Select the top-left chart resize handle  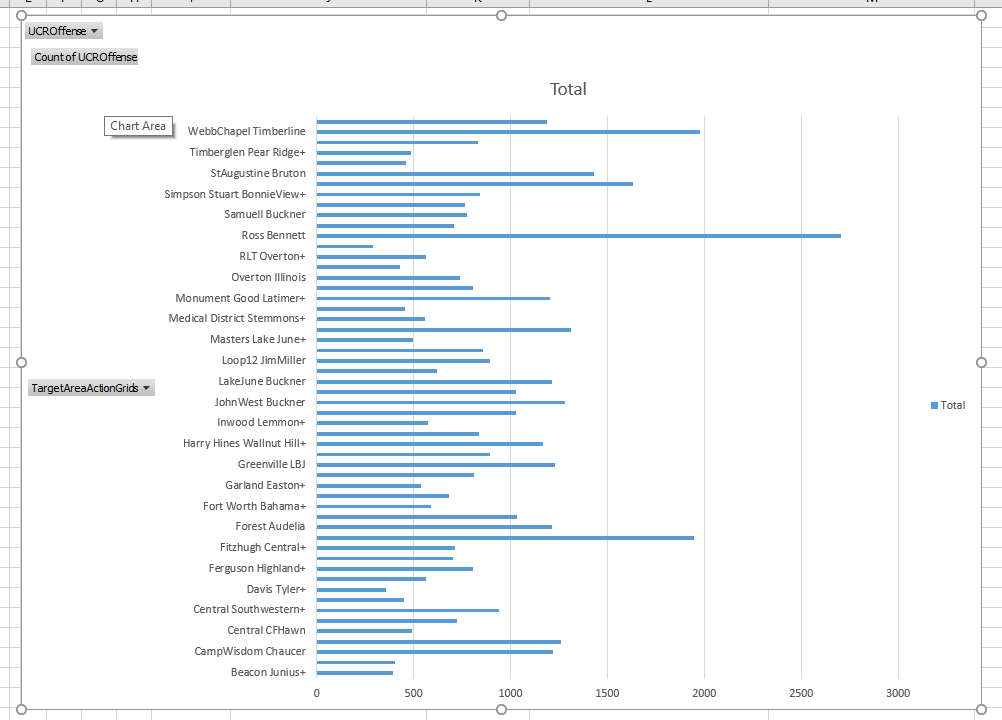(x=21, y=15)
